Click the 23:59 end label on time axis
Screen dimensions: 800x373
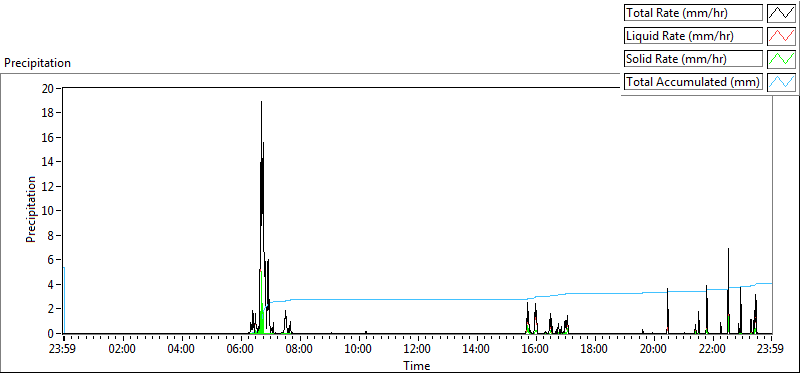coord(771,350)
